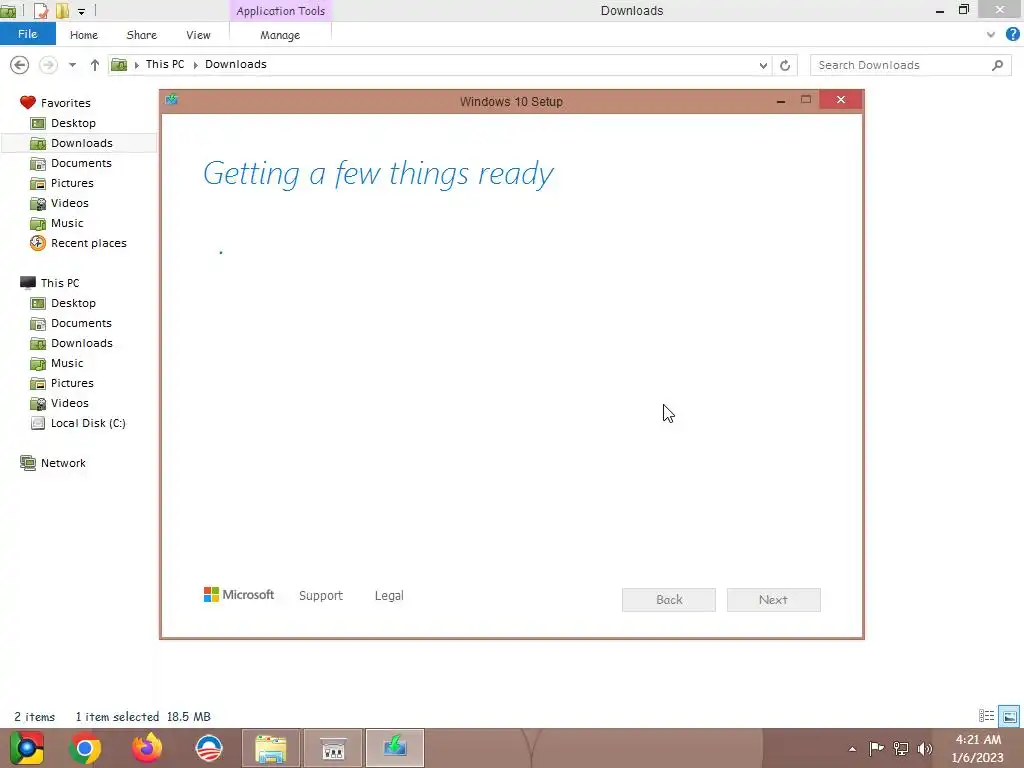Open Explorer help question mark
This screenshot has width=1024, height=768.
(1012, 35)
